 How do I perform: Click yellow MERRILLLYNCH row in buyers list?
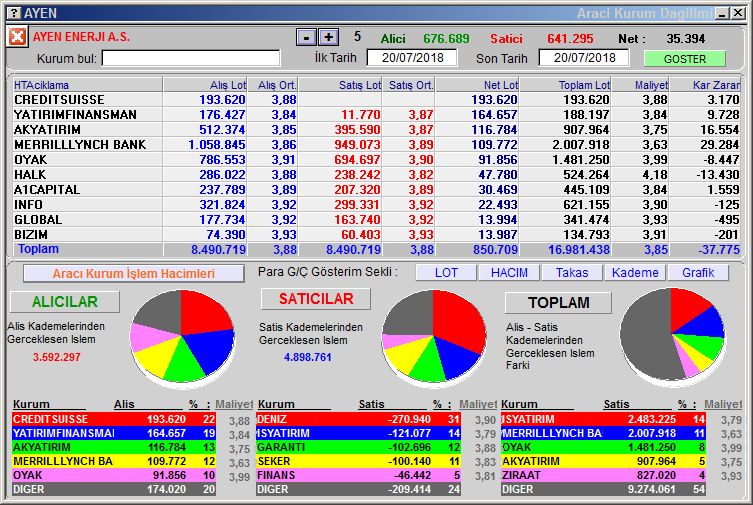[114, 461]
